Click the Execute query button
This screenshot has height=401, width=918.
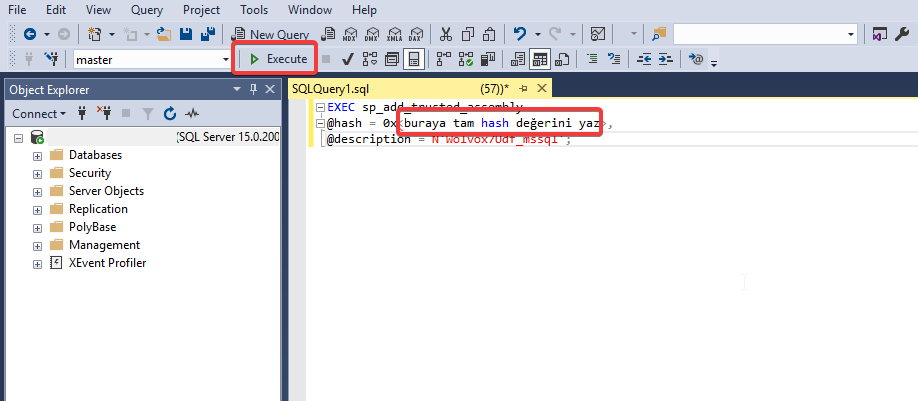coord(277,59)
